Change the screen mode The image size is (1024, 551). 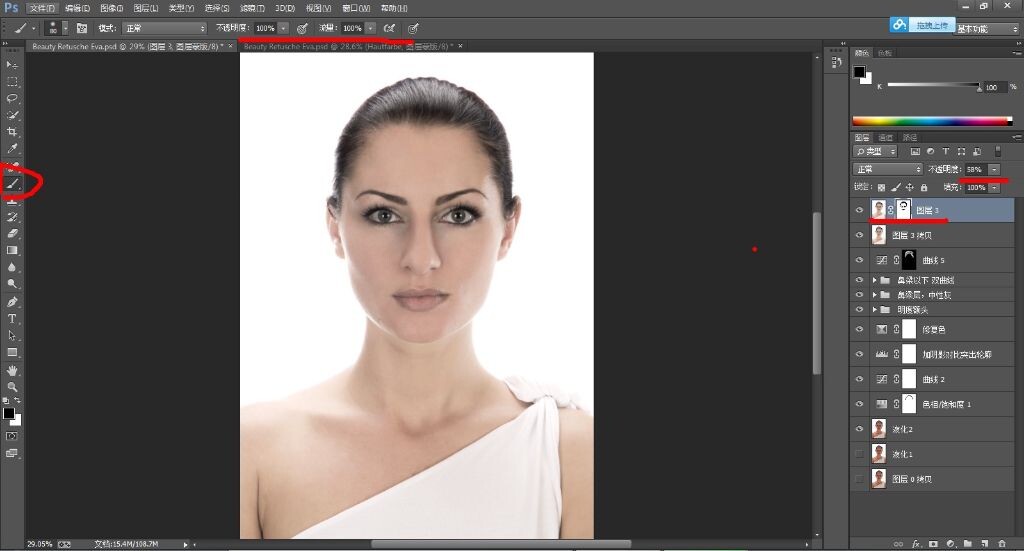tap(12, 453)
